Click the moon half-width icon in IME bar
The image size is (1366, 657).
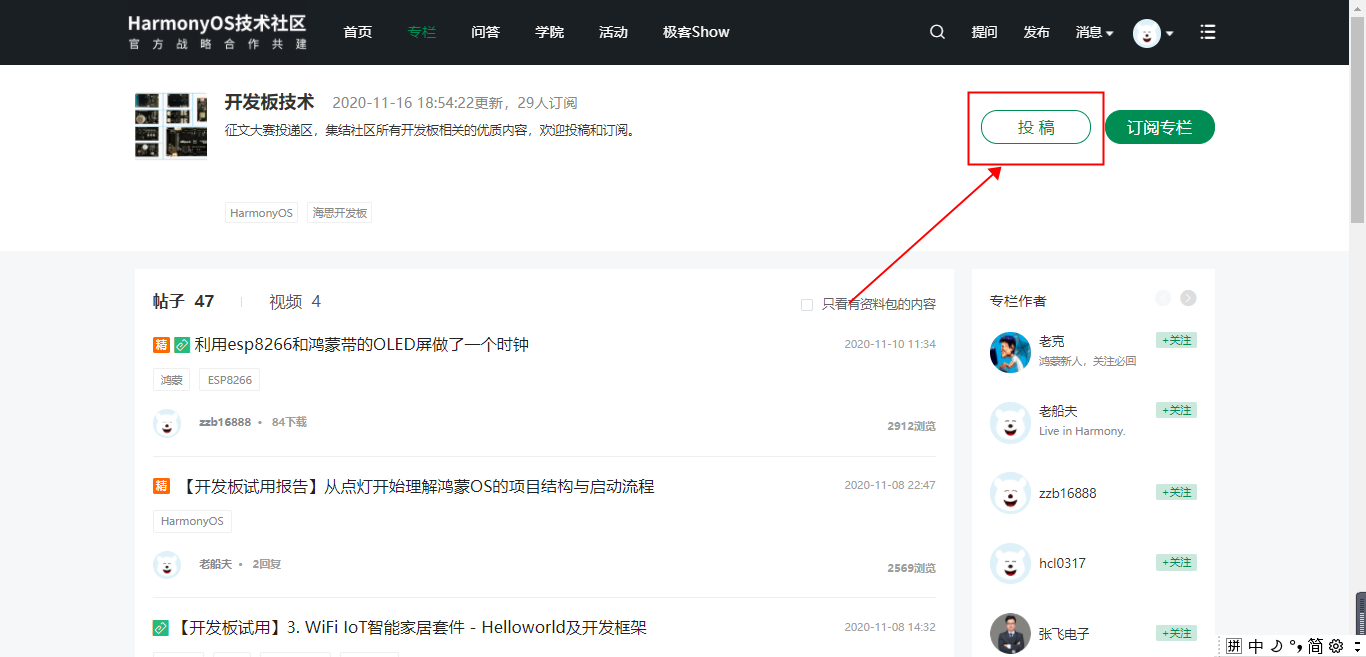pyautogui.click(x=1277, y=646)
